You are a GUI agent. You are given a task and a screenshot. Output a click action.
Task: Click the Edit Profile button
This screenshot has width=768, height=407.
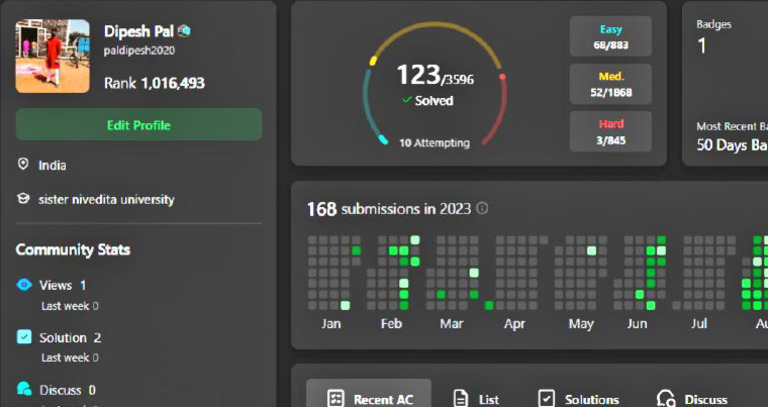[x=139, y=125]
